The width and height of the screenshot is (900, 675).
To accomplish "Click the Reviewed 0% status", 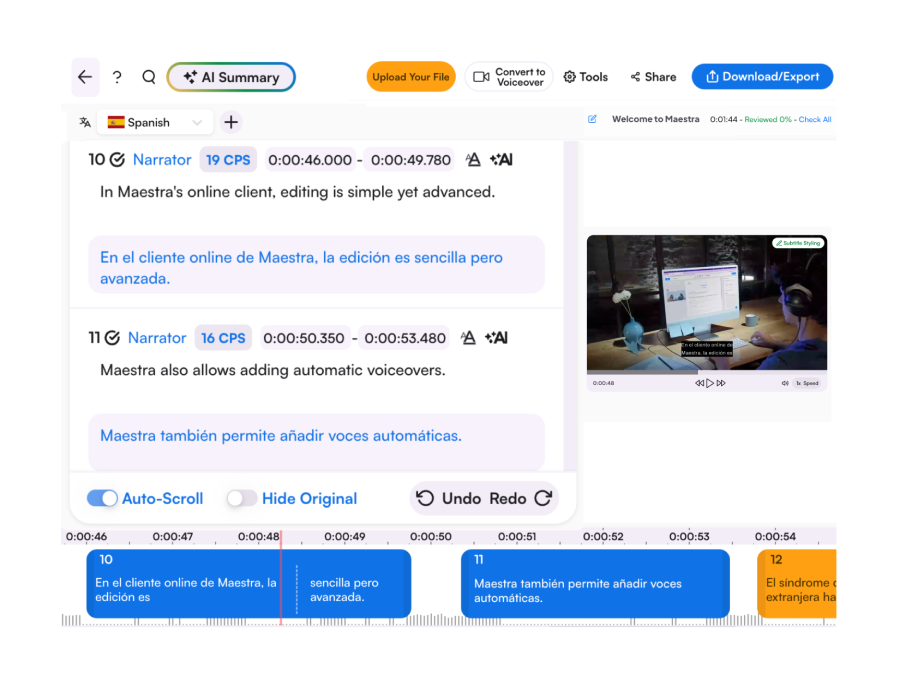I will click(767, 119).
